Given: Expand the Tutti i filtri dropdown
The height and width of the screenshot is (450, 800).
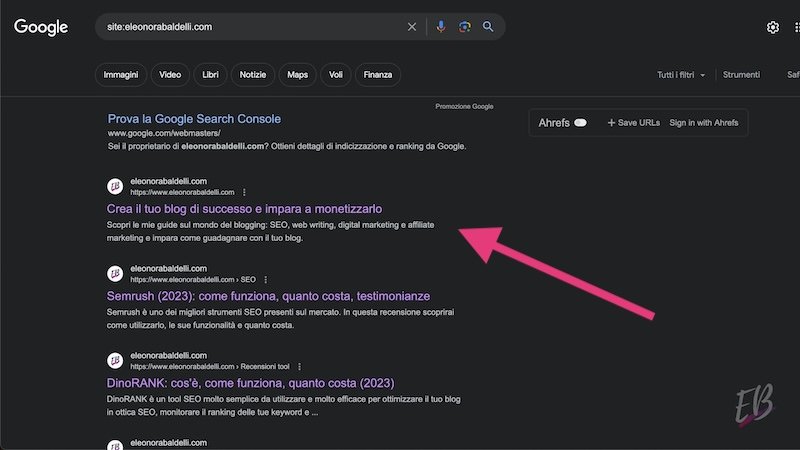Looking at the screenshot, I should (681, 75).
